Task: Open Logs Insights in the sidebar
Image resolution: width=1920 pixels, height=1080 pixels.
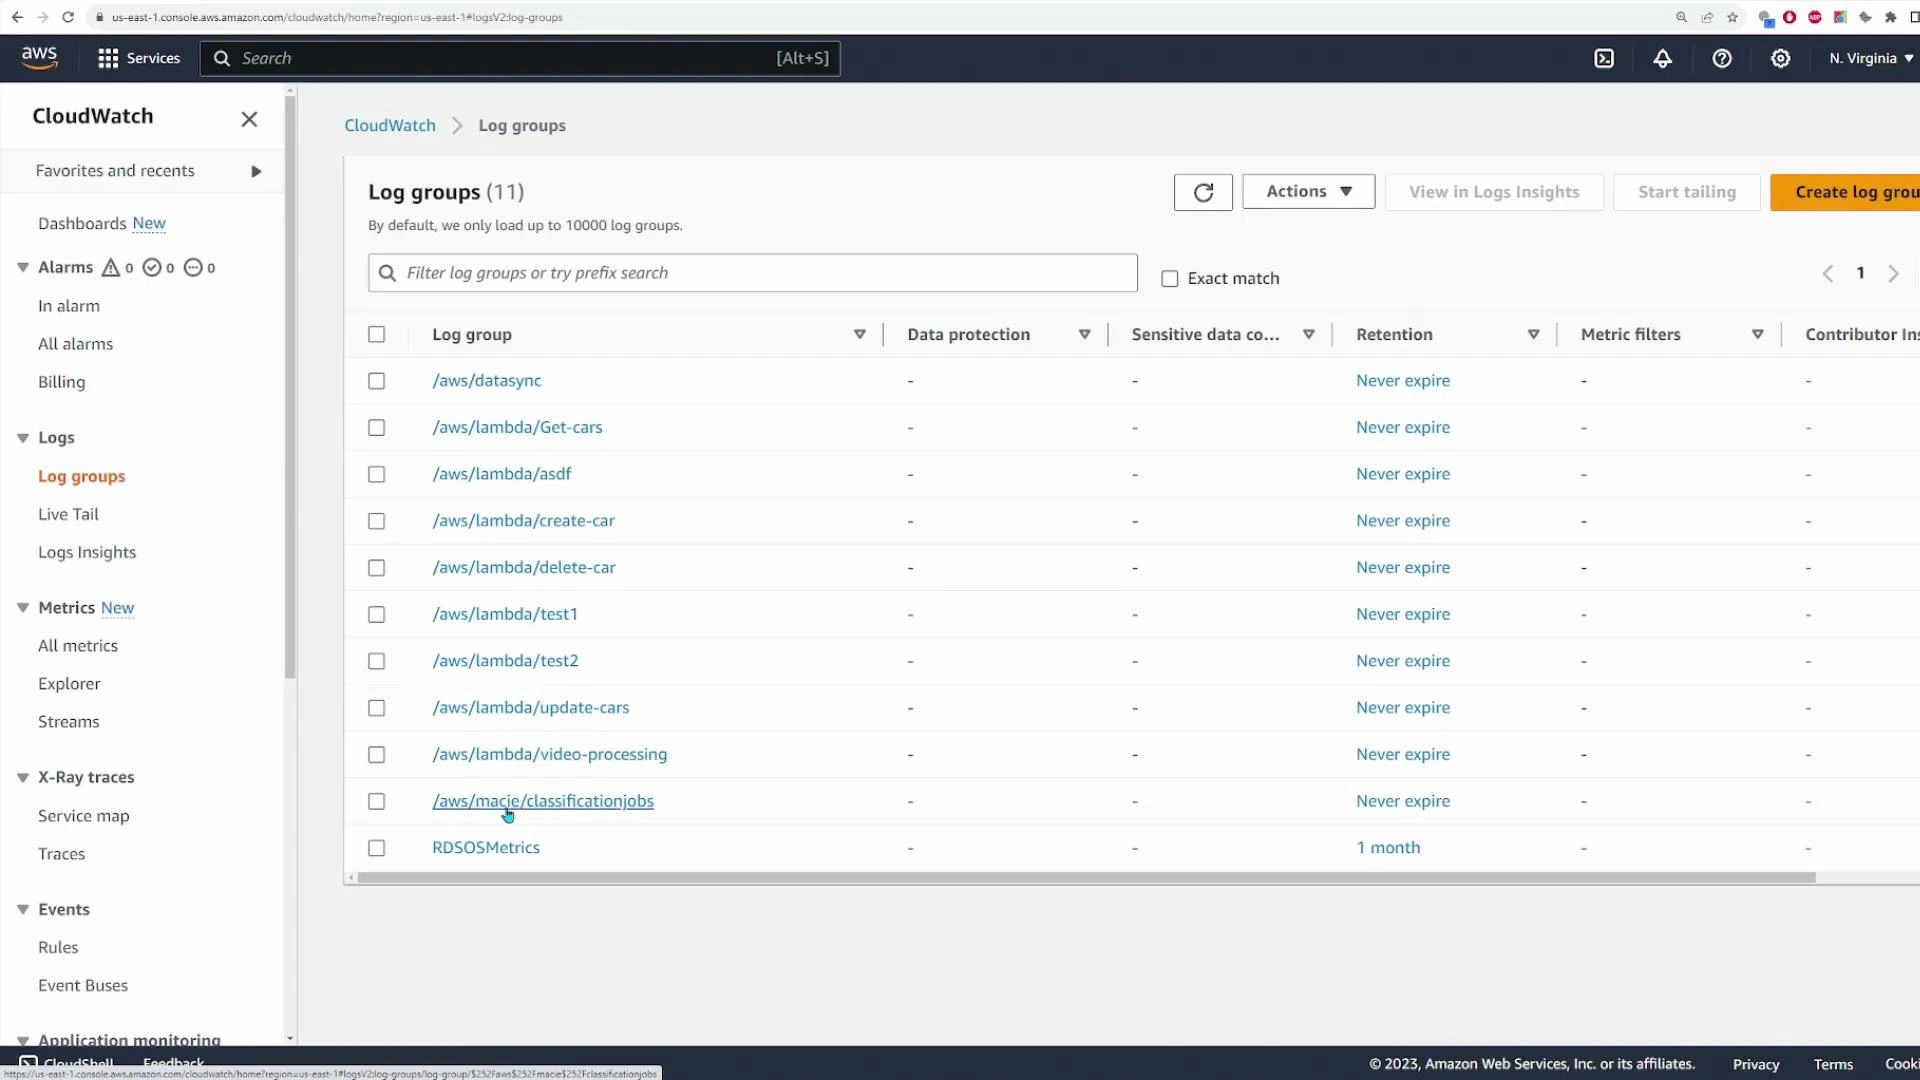Action: coord(87,551)
